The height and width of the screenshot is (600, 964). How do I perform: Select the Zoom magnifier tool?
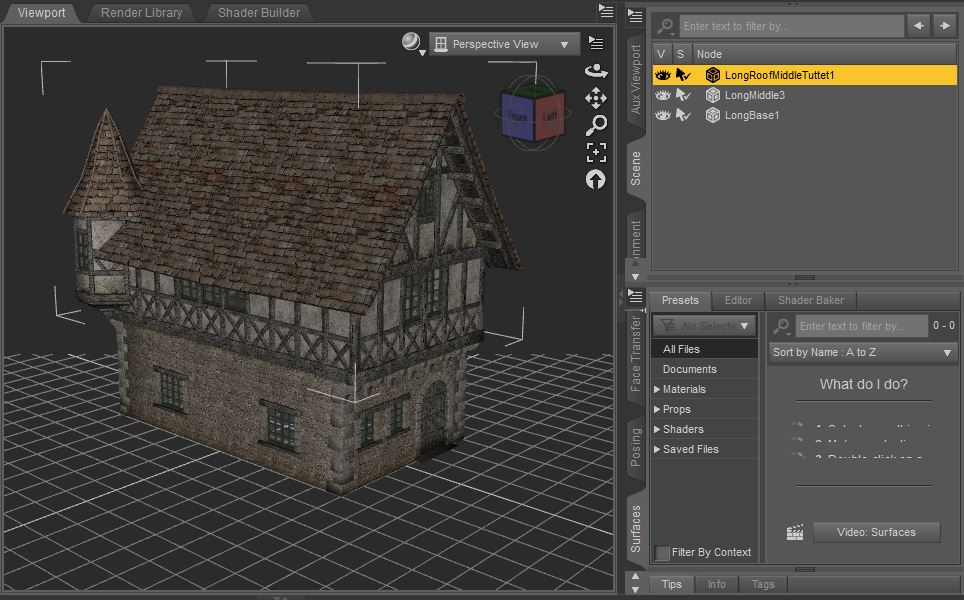(596, 122)
